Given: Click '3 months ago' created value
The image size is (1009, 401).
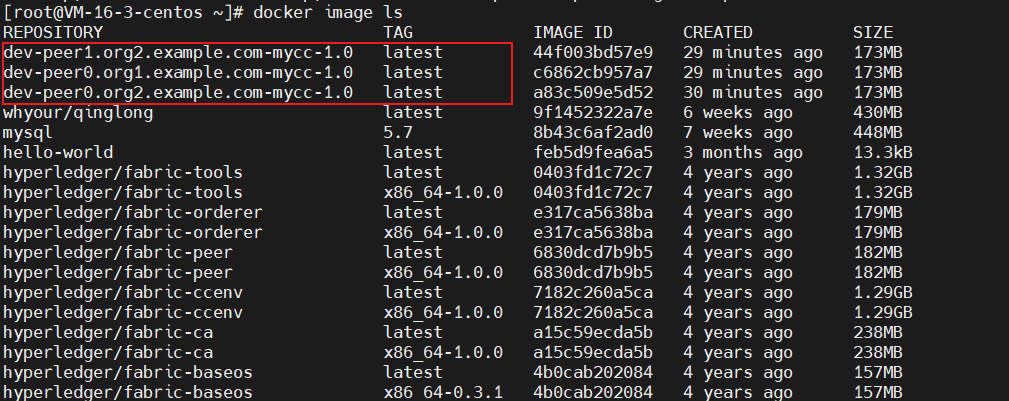Looking at the screenshot, I should [x=743, y=153].
